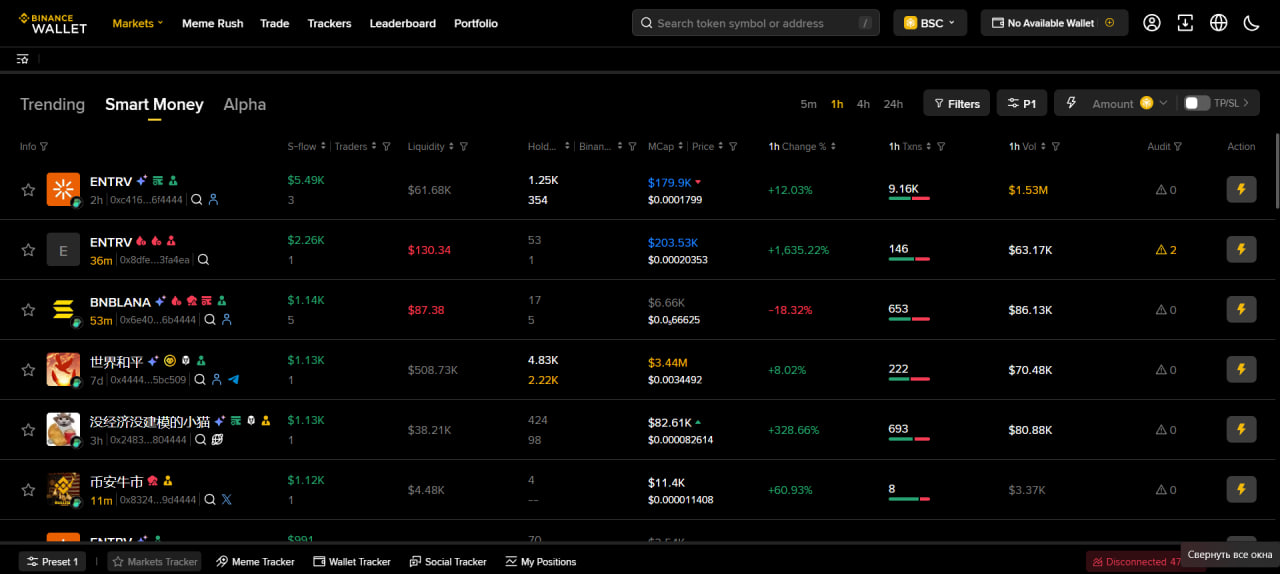Viewport: 1280px width, 574px height.
Task: Open the language globe icon
Action: [x=1218, y=23]
